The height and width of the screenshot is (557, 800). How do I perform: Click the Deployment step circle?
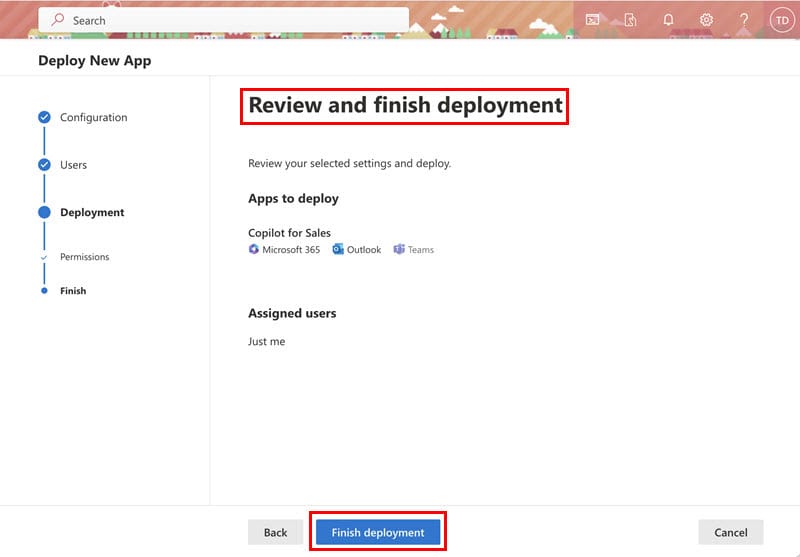click(x=44, y=212)
